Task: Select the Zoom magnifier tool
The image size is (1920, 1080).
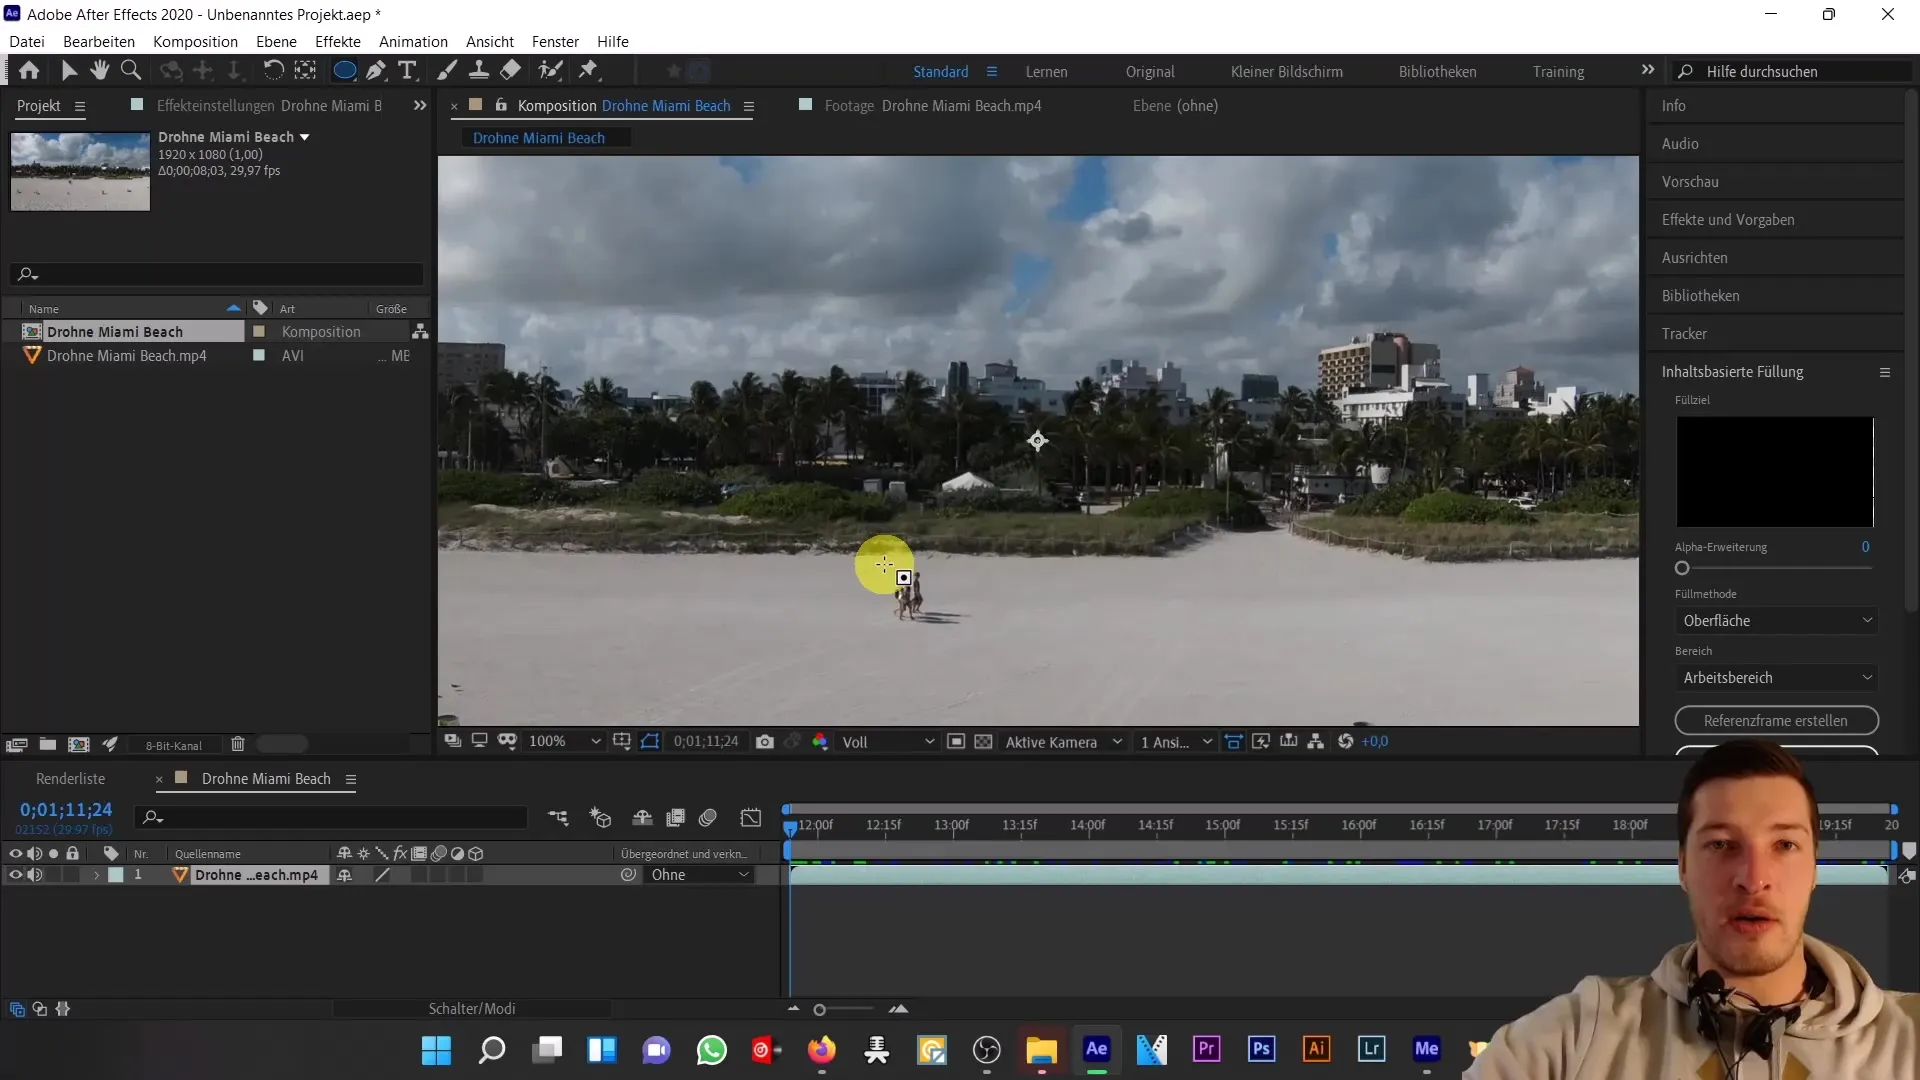Action: pos(130,71)
